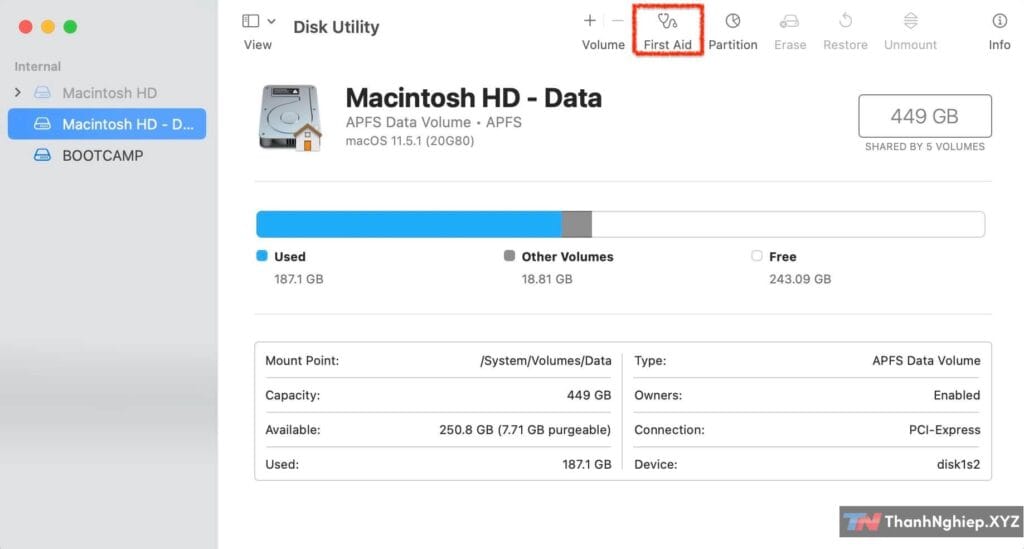Add a volume with the plus icon

[590, 21]
